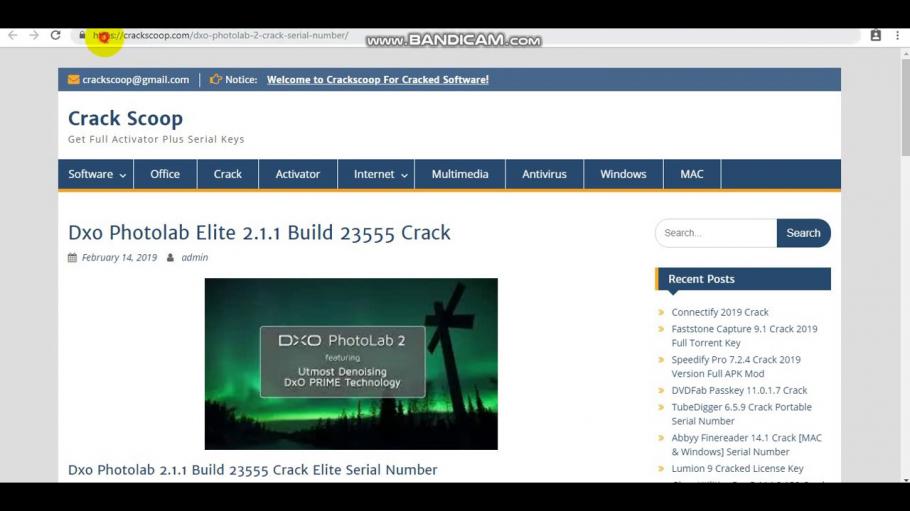Image resolution: width=910 pixels, height=511 pixels.
Task: Expand the Software menu dropdown
Action: pyautogui.click(x=96, y=174)
